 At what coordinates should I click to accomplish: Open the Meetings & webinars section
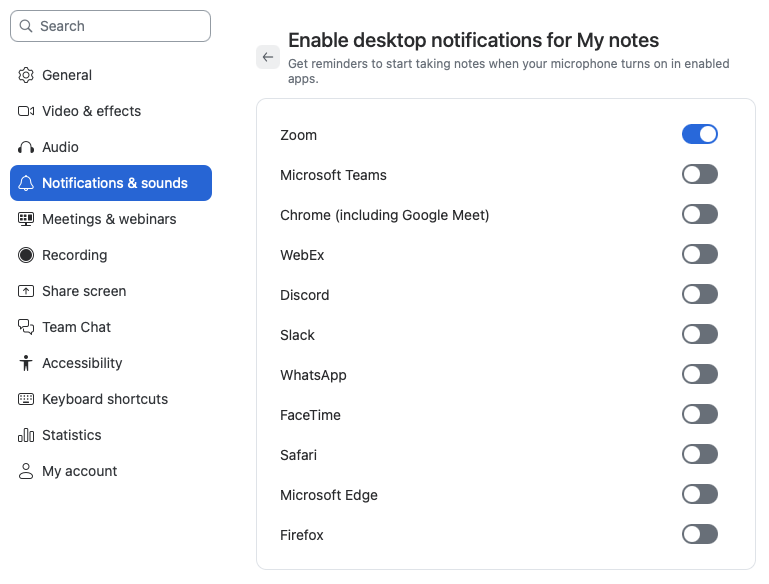coord(111,219)
